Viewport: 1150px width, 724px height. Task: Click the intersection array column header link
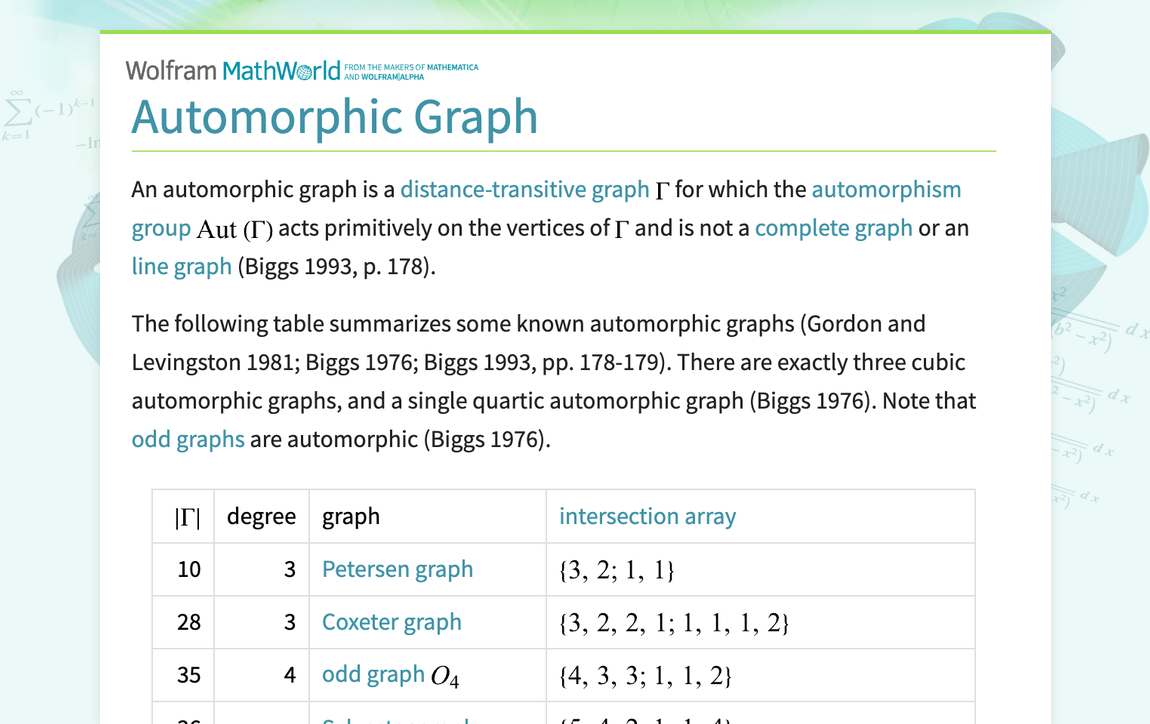(647, 516)
